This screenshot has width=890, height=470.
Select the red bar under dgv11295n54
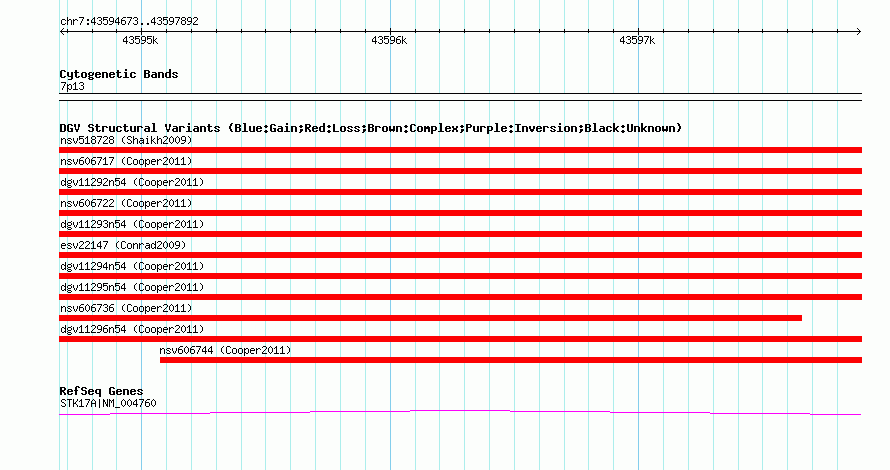tap(460, 297)
